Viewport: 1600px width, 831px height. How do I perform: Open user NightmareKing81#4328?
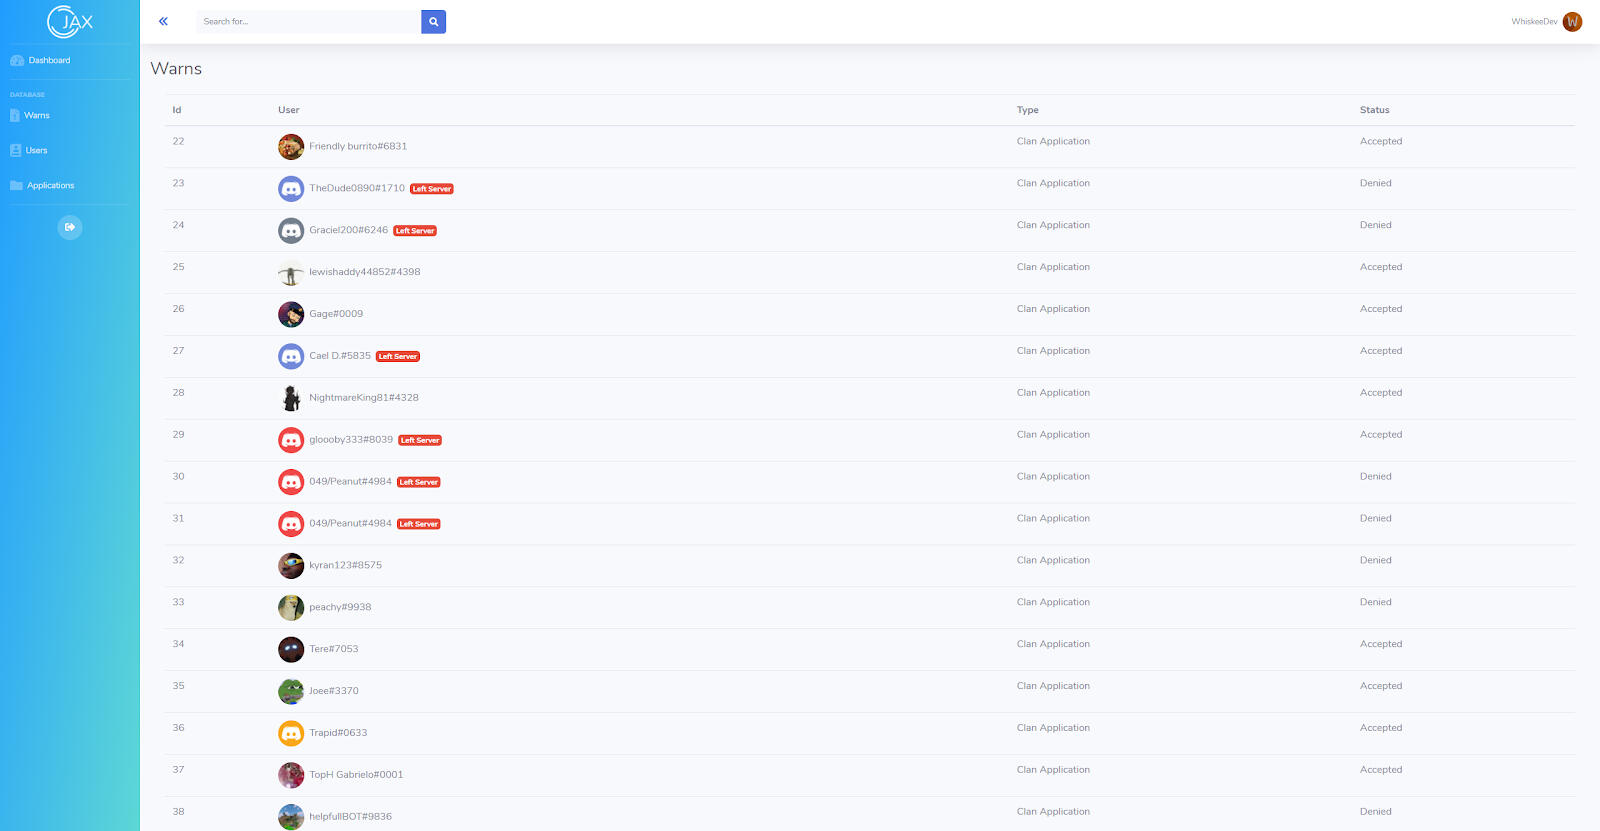363,398
